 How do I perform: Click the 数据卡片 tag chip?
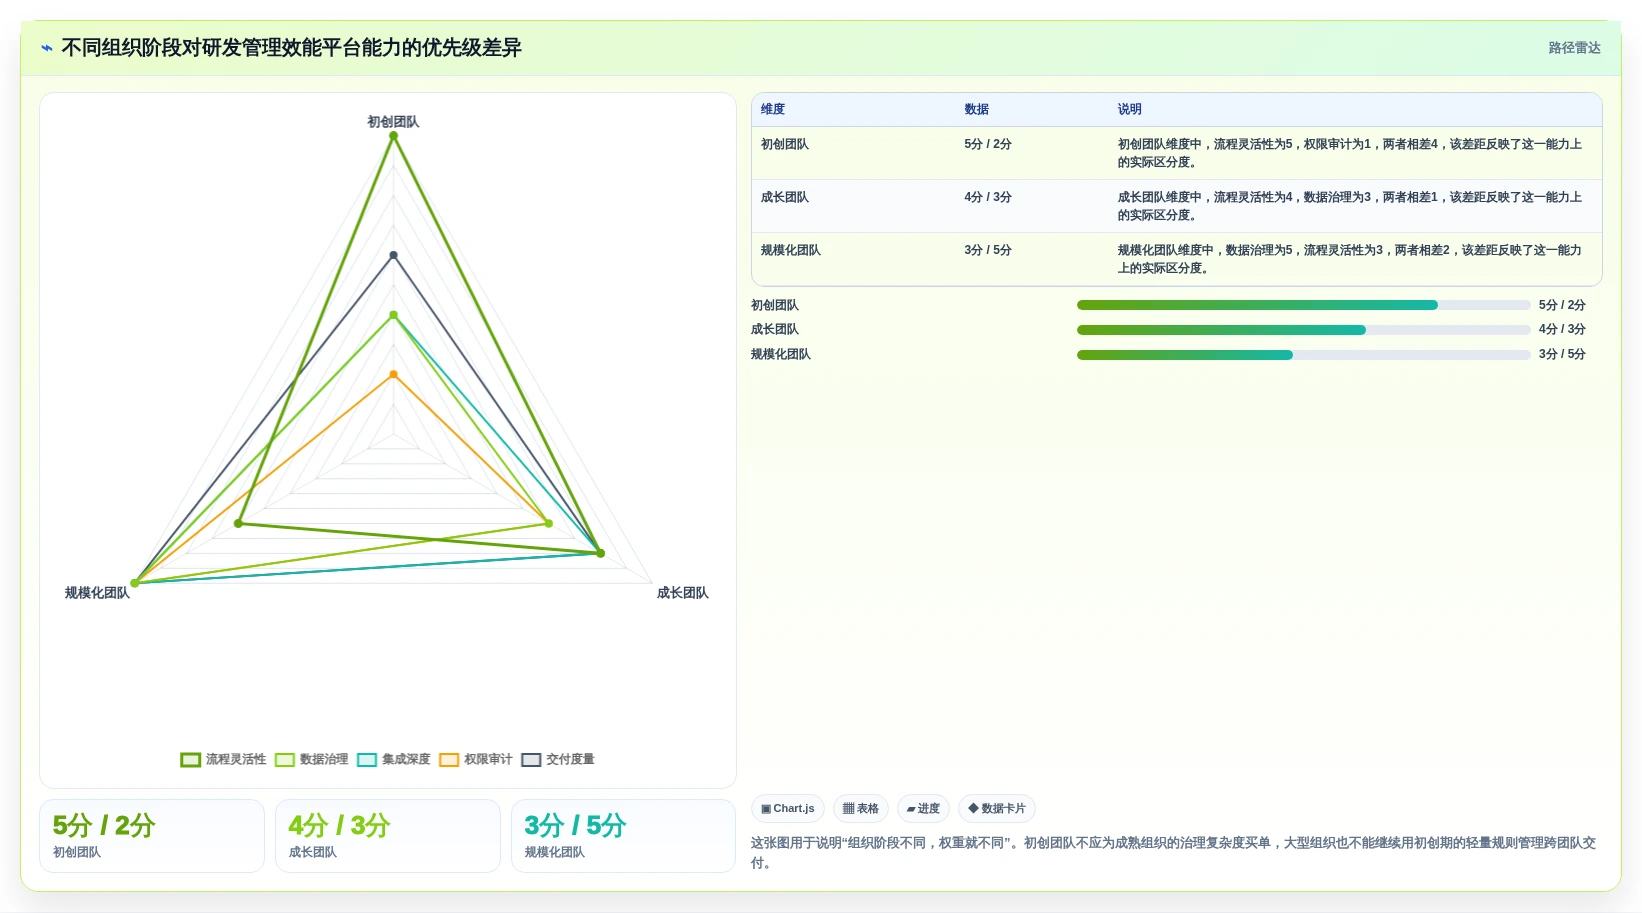tap(997, 808)
